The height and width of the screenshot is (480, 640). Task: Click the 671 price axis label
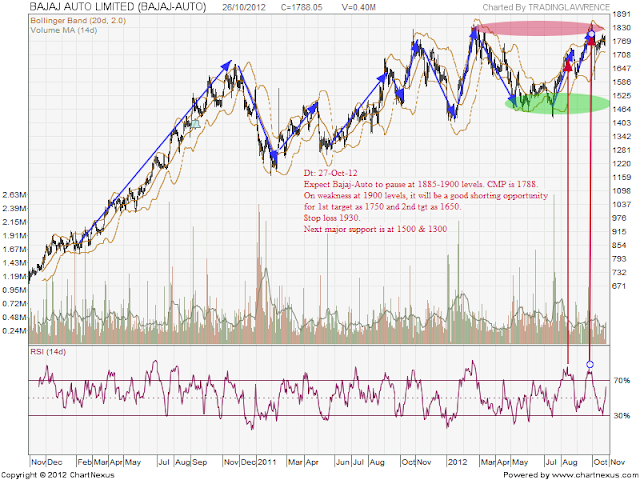coord(619,286)
